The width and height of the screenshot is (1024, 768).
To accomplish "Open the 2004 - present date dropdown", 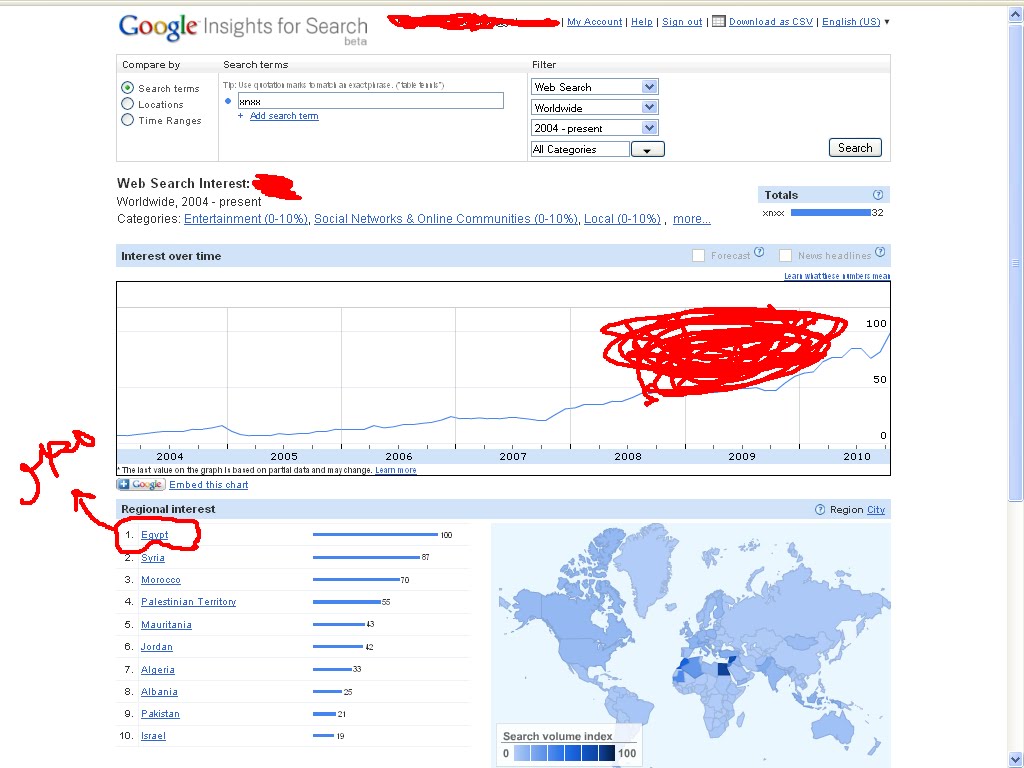I will coord(595,128).
